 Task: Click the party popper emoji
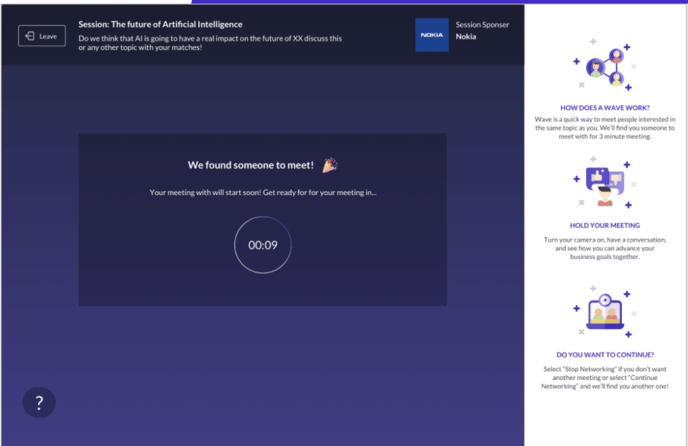click(330, 165)
